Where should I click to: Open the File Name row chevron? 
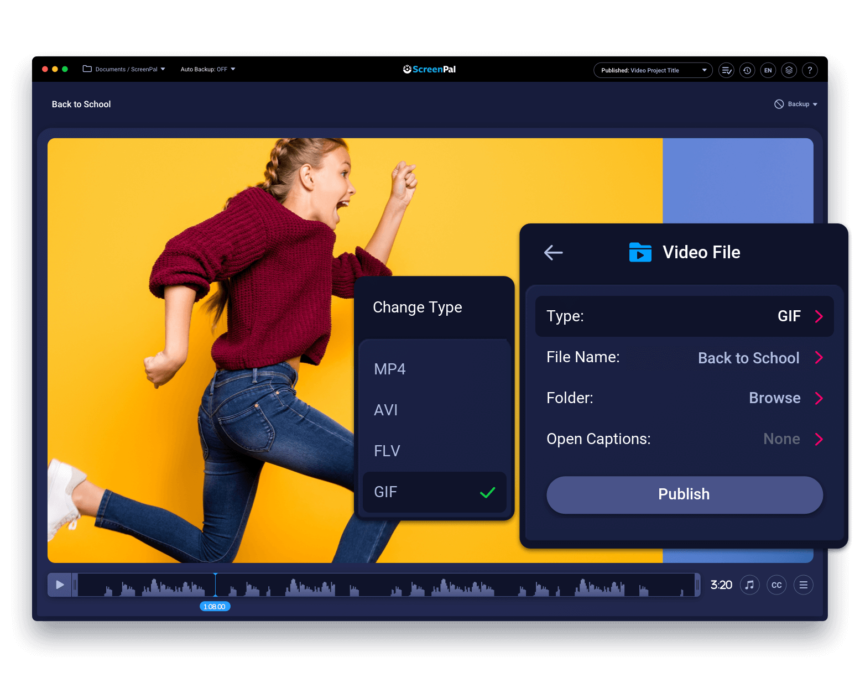818,358
